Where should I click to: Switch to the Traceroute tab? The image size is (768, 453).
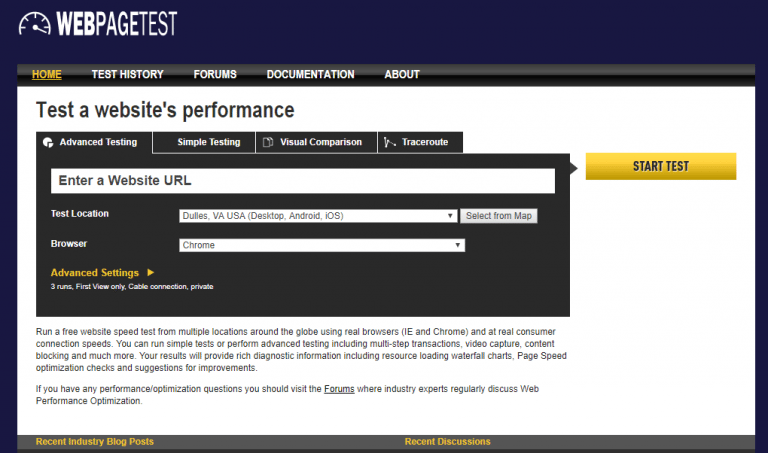[x=420, y=143]
